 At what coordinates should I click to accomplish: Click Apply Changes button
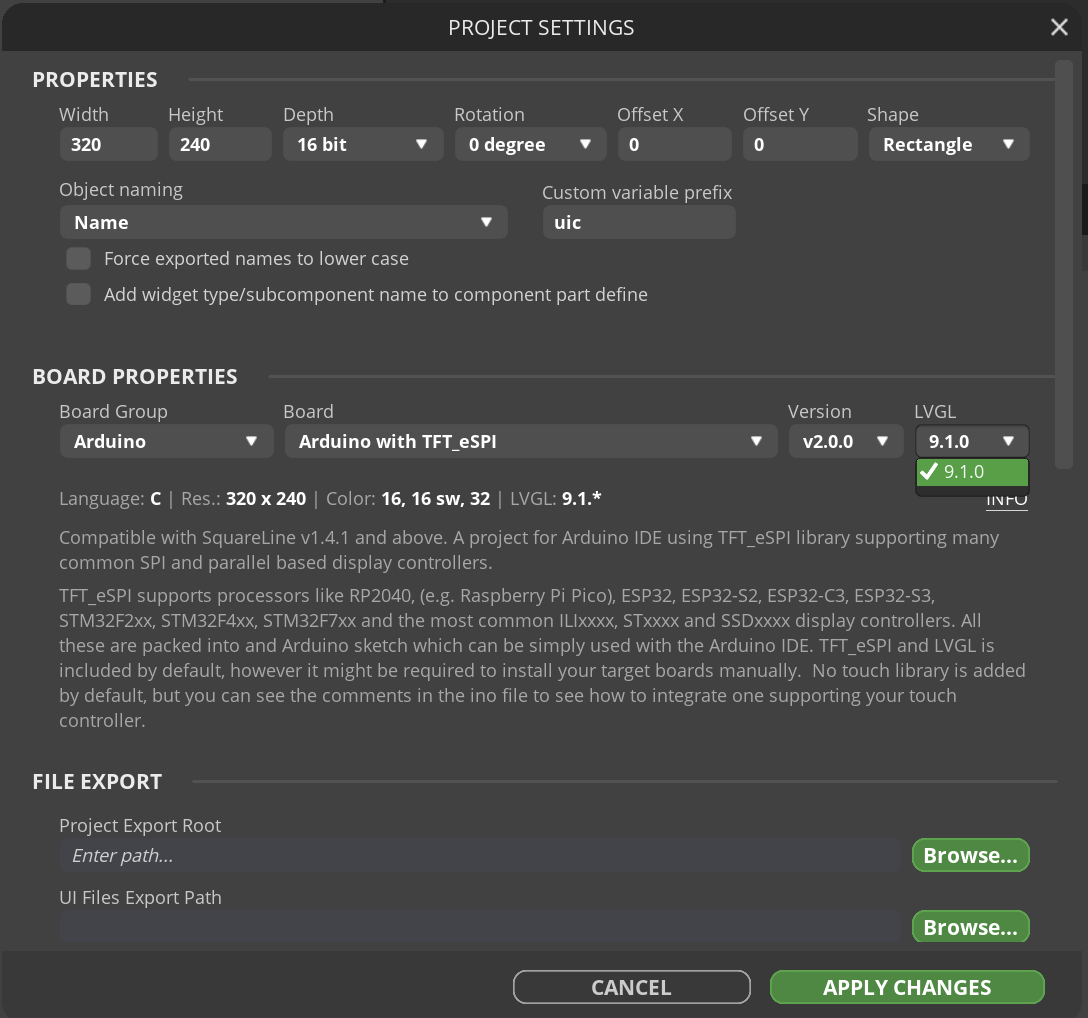click(906, 988)
